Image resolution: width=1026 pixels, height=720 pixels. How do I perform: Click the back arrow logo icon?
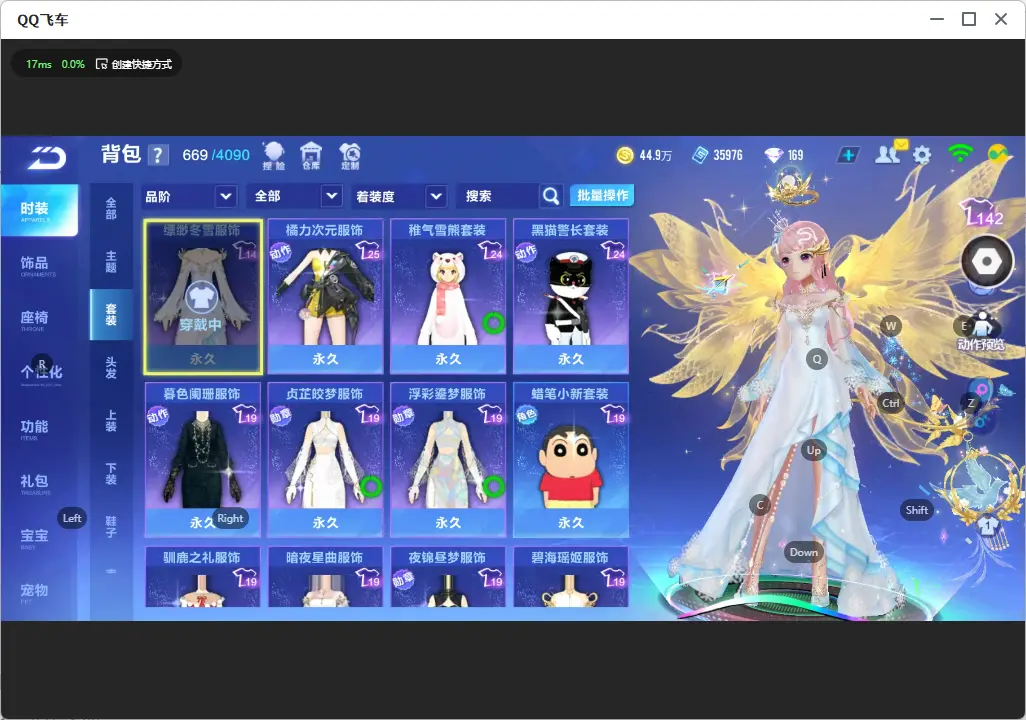click(47, 158)
